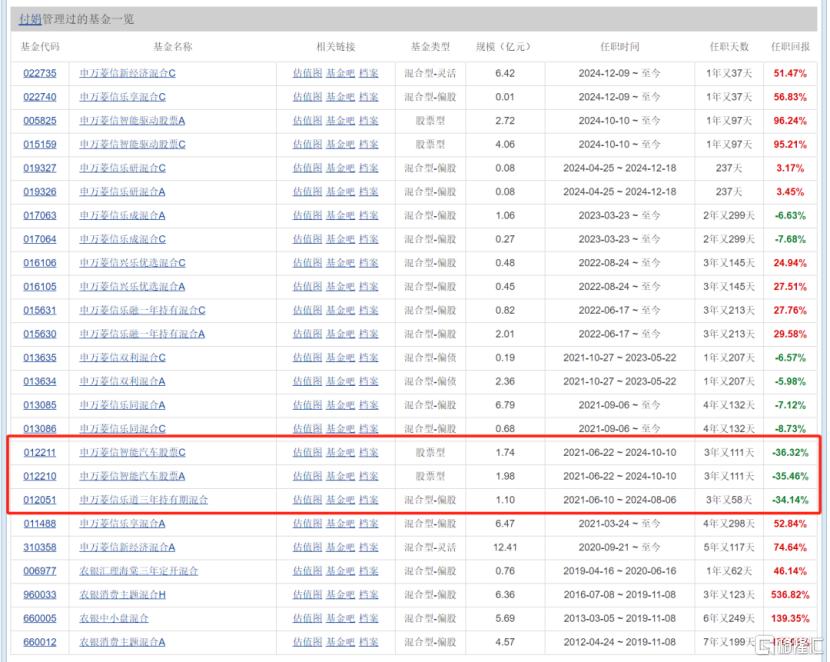Select the 12.41 fund size cell
830x662 pixels.
(x=505, y=547)
